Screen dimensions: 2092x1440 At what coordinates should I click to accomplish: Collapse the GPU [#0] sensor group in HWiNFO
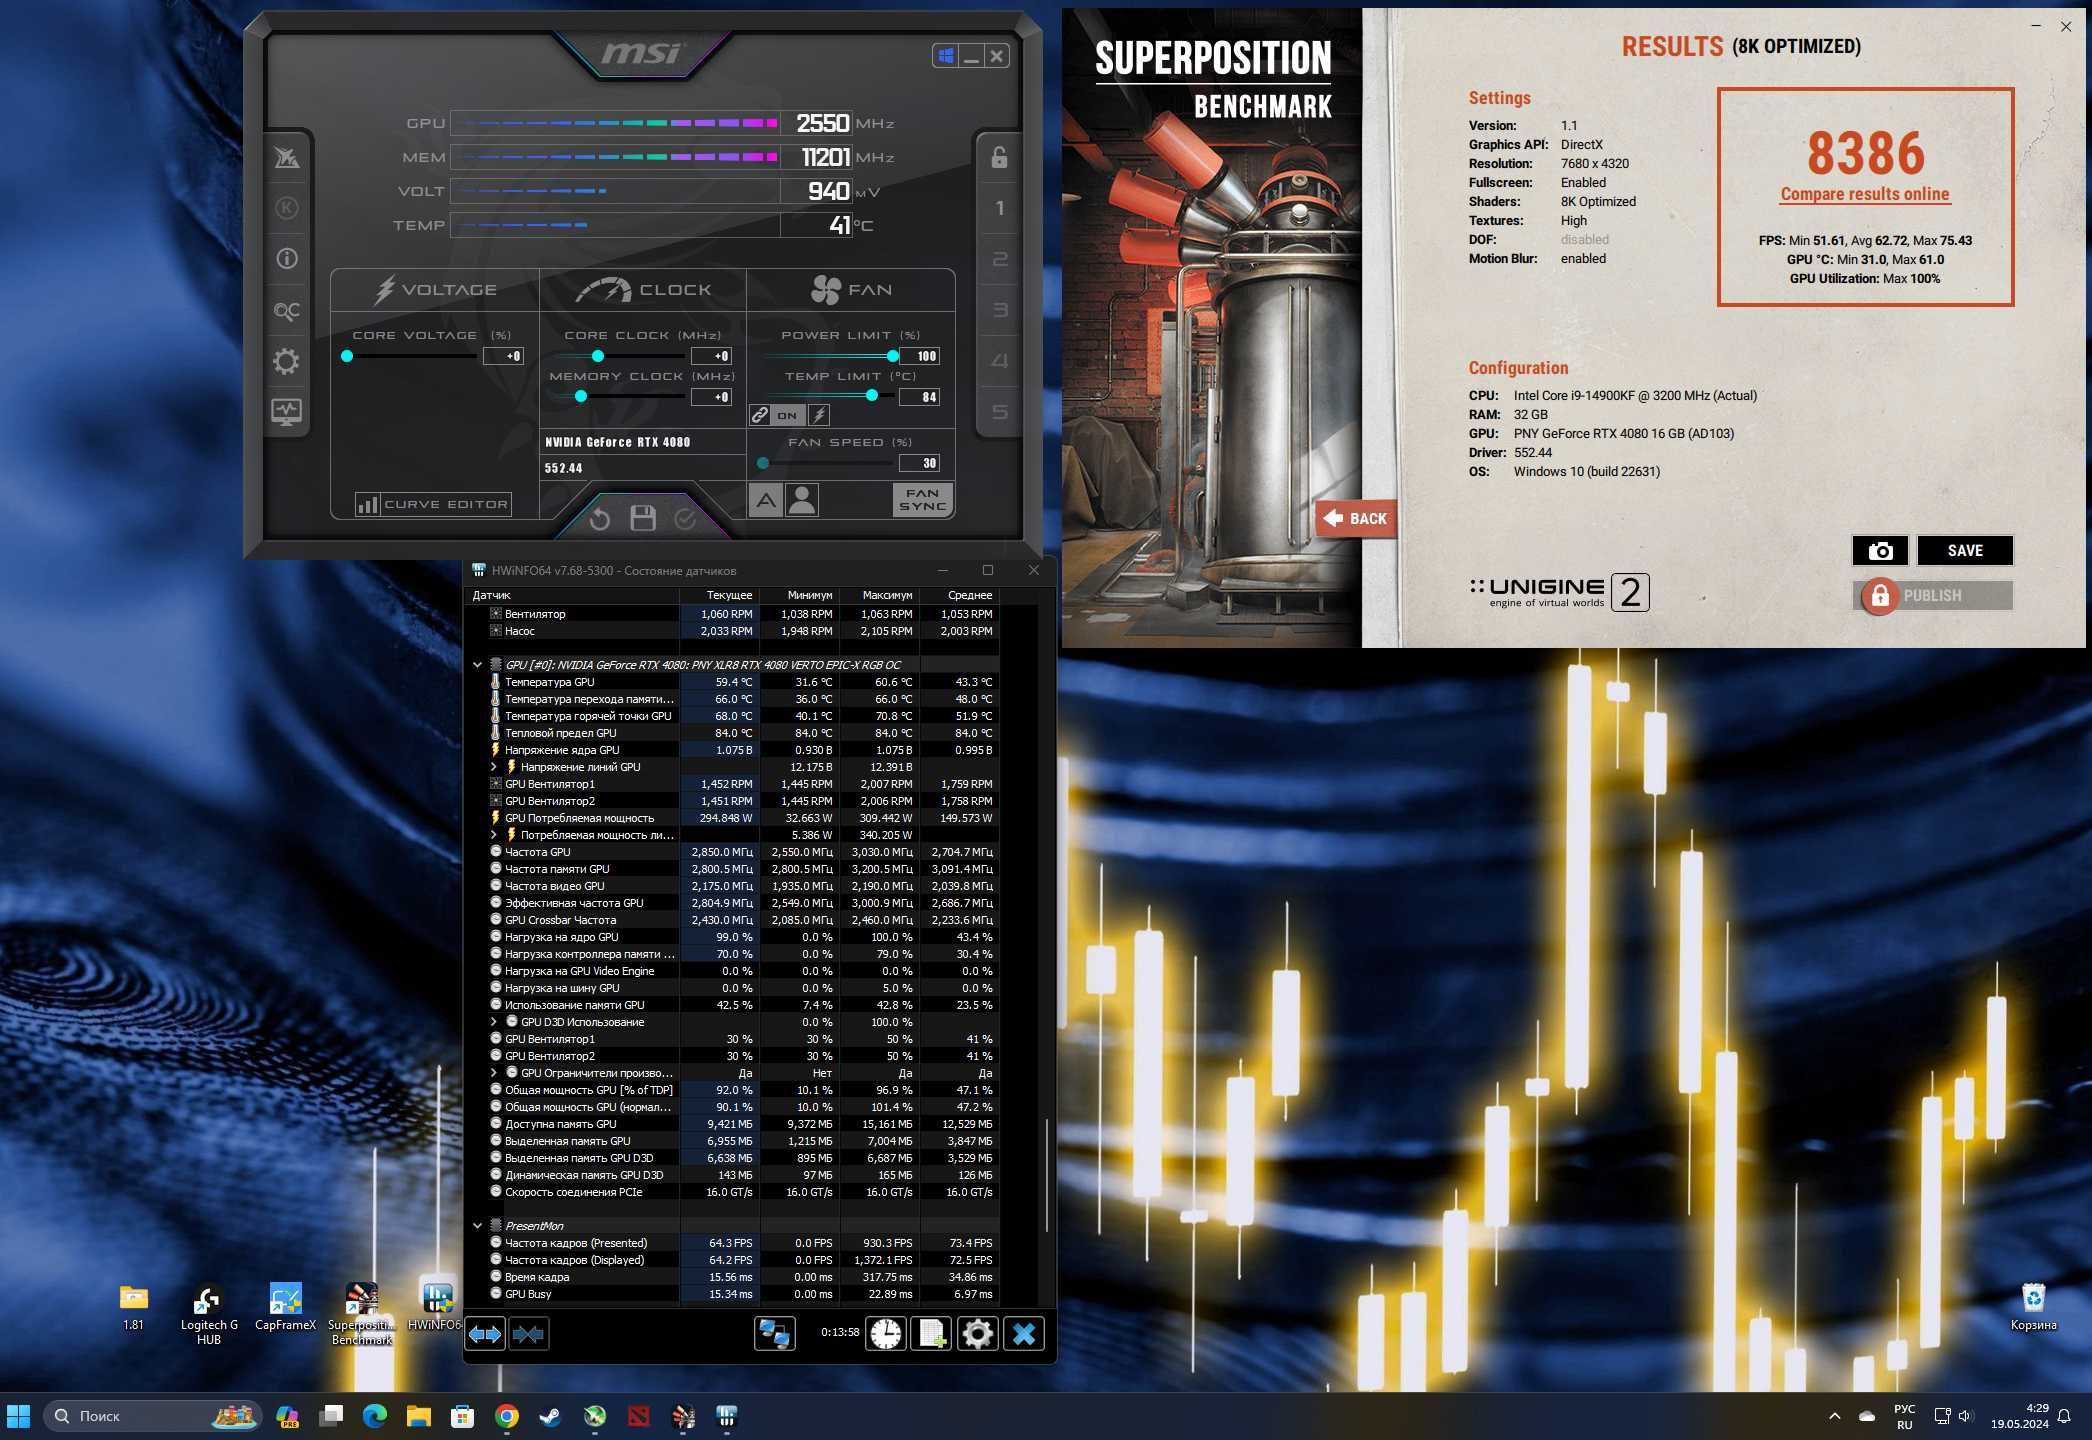coord(478,665)
